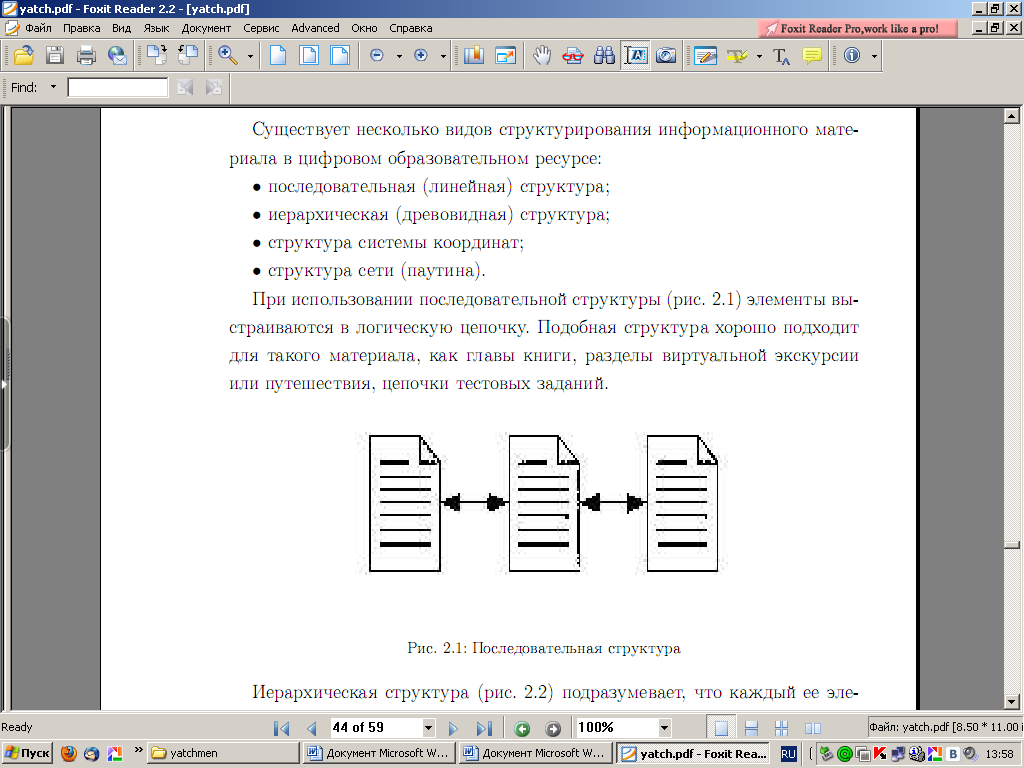Image resolution: width=1024 pixels, height=768 pixels.
Task: Click the rotate page right icon
Action: pos(188,56)
